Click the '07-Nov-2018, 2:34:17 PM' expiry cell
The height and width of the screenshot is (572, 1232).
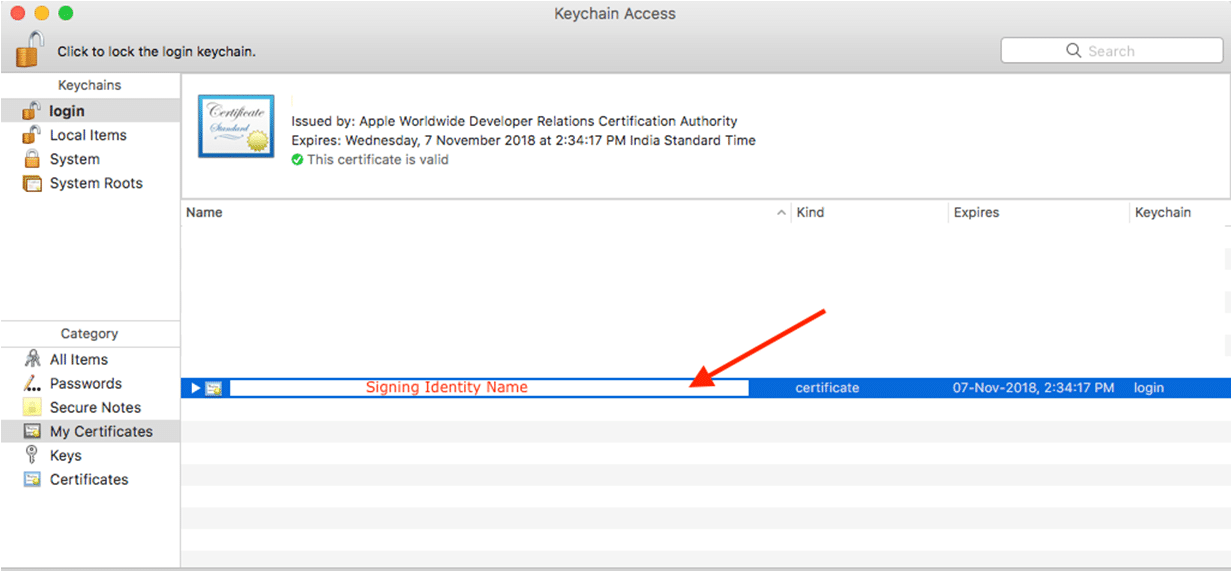[1033, 388]
